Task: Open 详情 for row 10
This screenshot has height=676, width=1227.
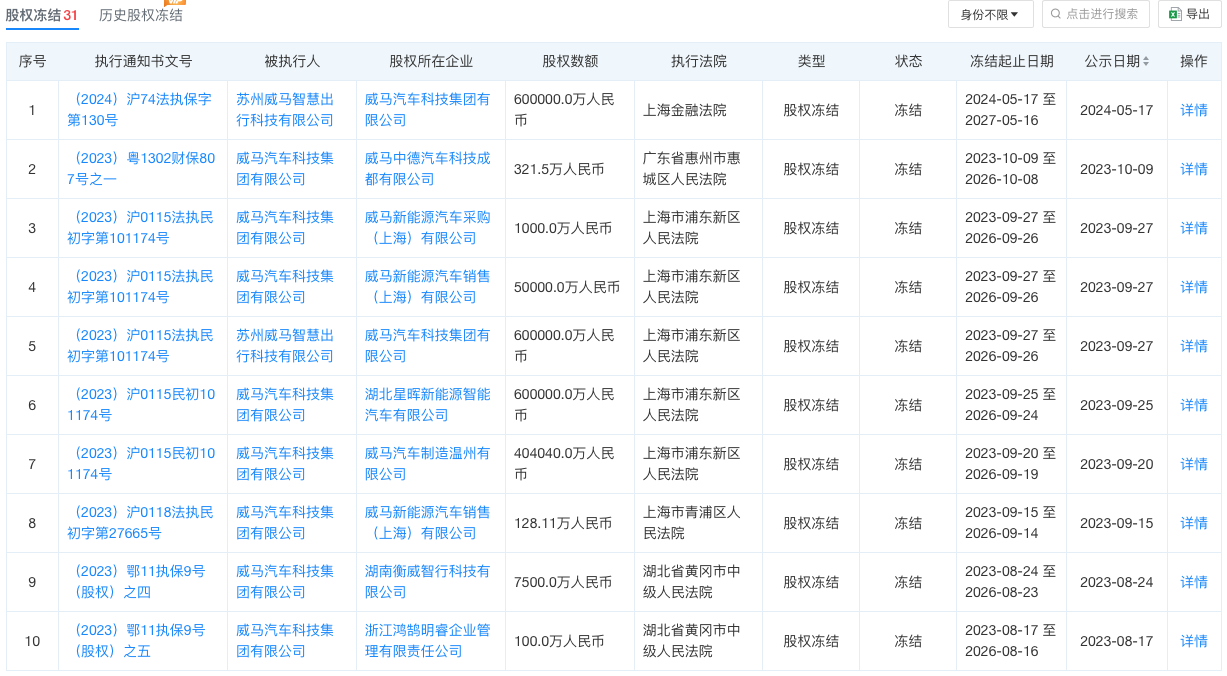Action: 1194,641
